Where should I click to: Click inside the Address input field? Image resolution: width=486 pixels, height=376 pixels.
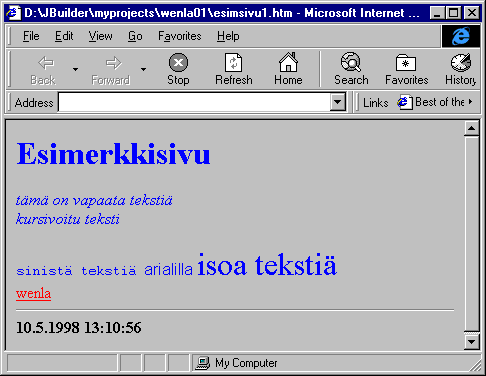(194, 102)
